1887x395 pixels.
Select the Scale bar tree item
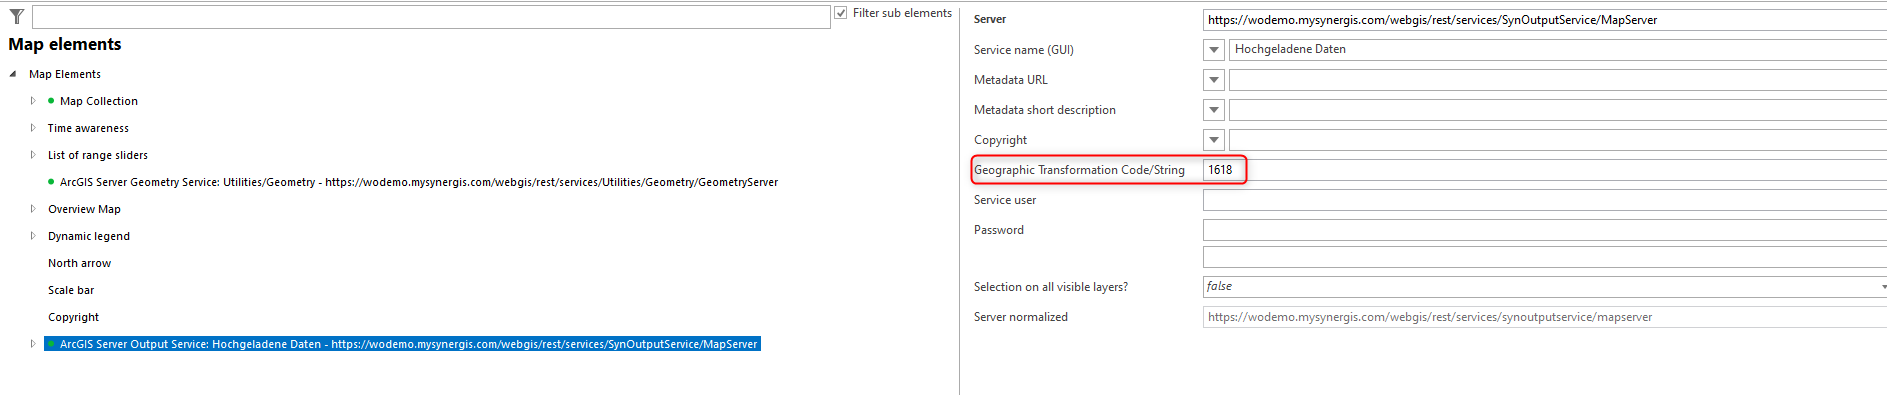coord(71,290)
